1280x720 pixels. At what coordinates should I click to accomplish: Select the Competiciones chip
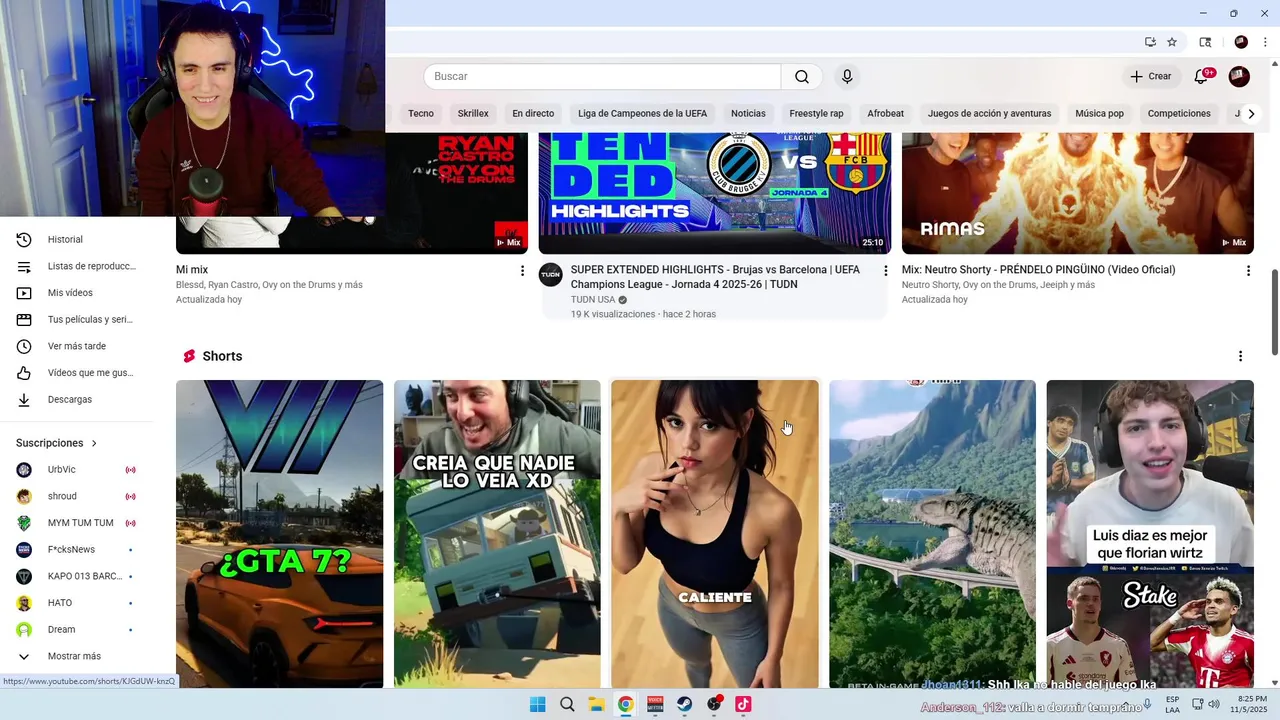coord(1179,114)
